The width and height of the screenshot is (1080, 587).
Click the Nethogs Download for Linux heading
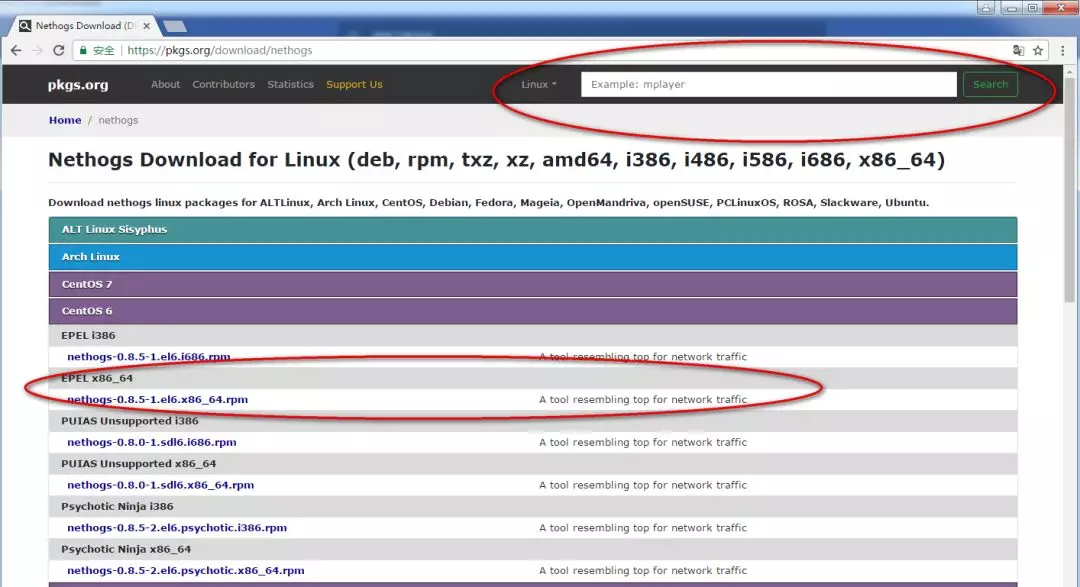click(x=496, y=160)
